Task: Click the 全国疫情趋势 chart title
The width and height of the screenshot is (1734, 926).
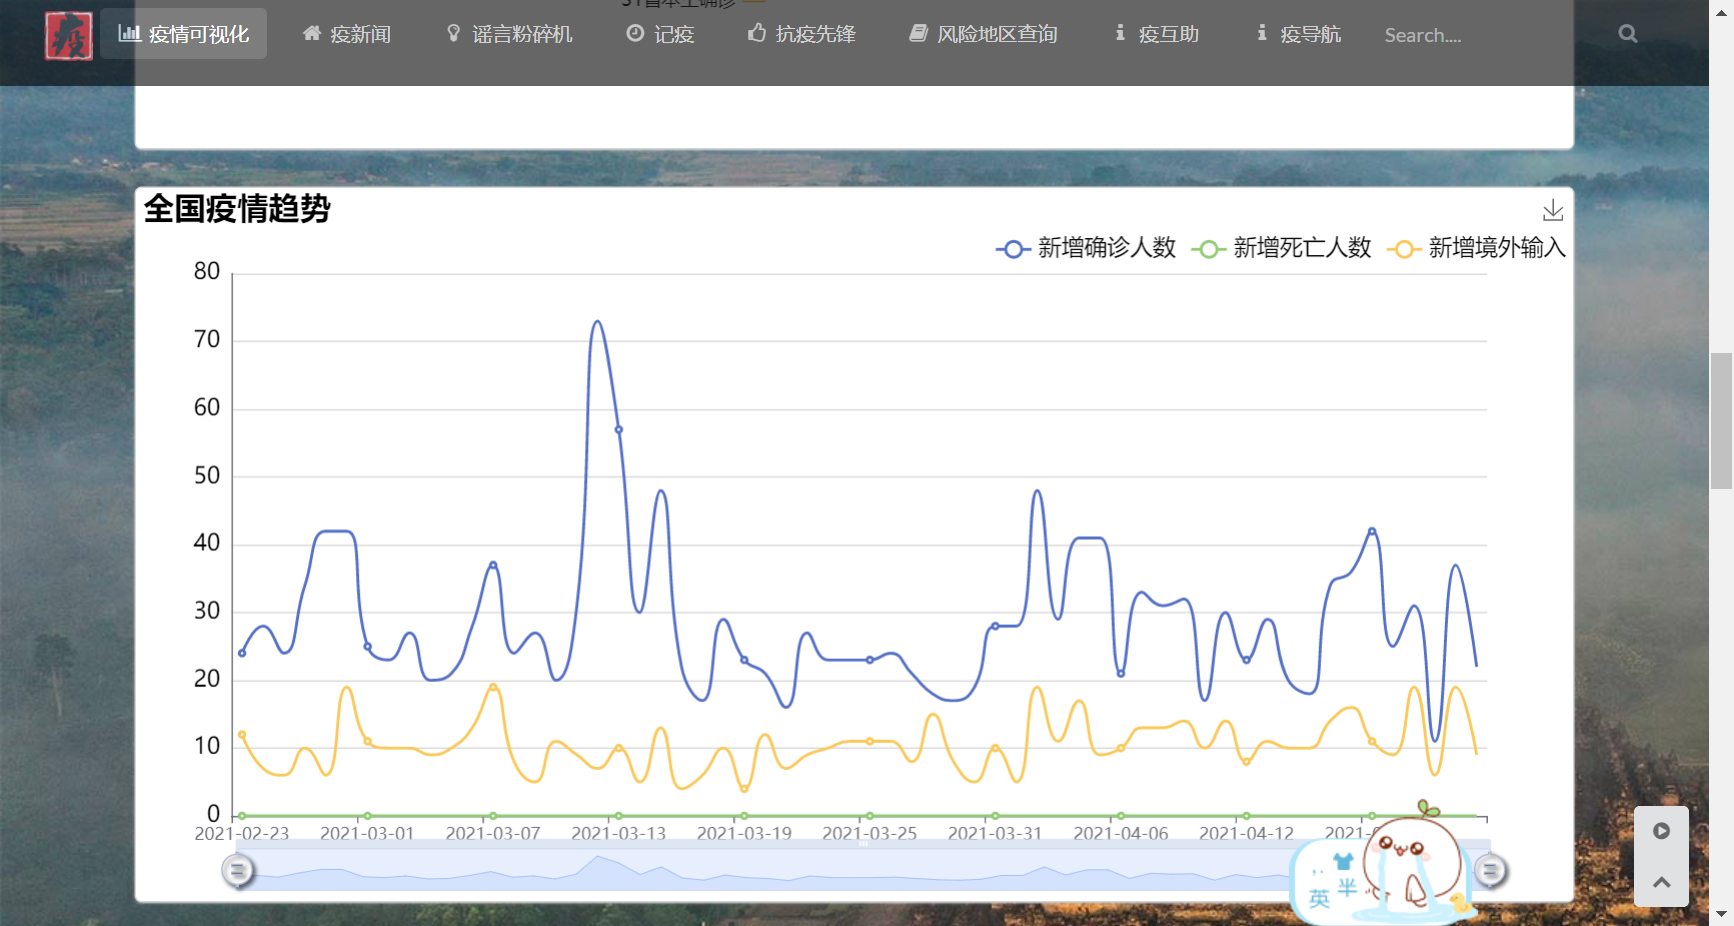Action: click(237, 209)
